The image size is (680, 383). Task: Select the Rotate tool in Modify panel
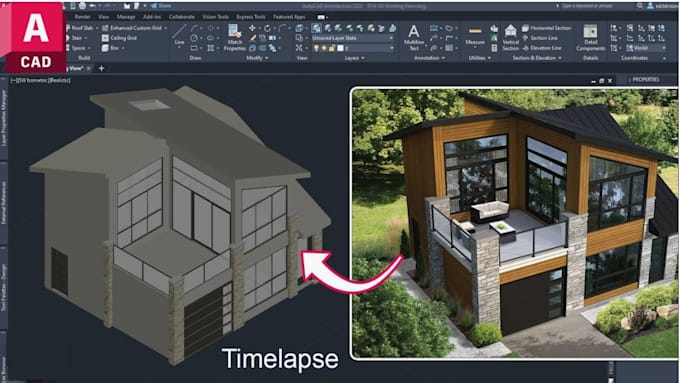[267, 28]
